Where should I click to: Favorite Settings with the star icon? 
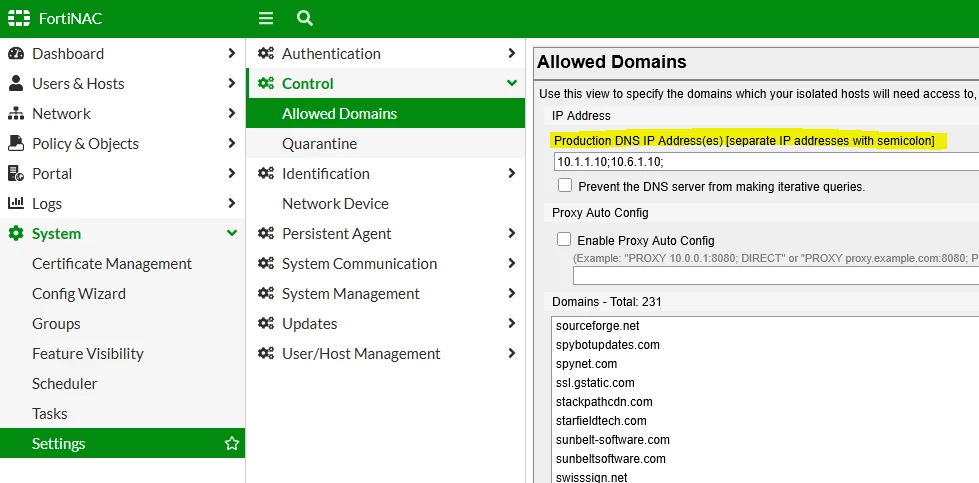(x=232, y=444)
